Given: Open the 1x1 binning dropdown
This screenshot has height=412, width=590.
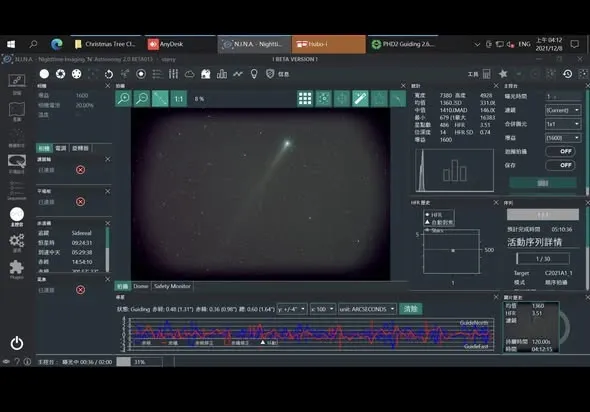Looking at the screenshot, I should (x=563, y=124).
